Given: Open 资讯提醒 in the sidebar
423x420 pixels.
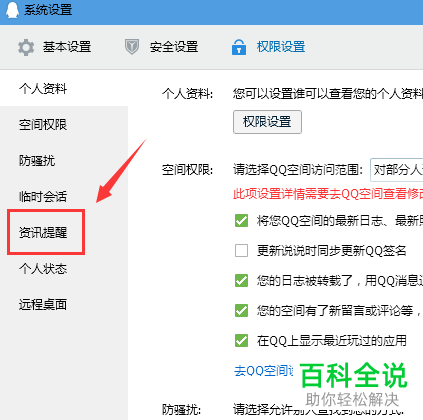Looking at the screenshot, I should [43, 233].
